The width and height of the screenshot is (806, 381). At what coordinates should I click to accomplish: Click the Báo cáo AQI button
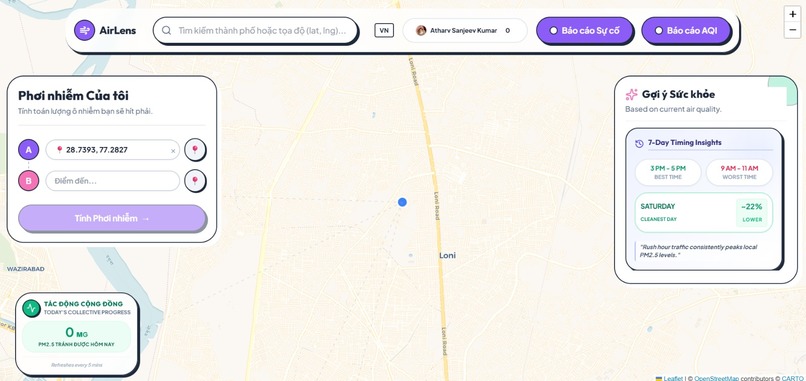686,30
